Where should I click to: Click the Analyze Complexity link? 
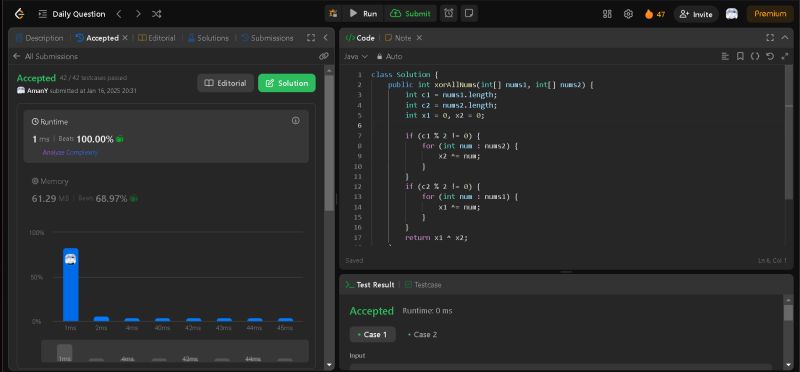(x=70, y=152)
